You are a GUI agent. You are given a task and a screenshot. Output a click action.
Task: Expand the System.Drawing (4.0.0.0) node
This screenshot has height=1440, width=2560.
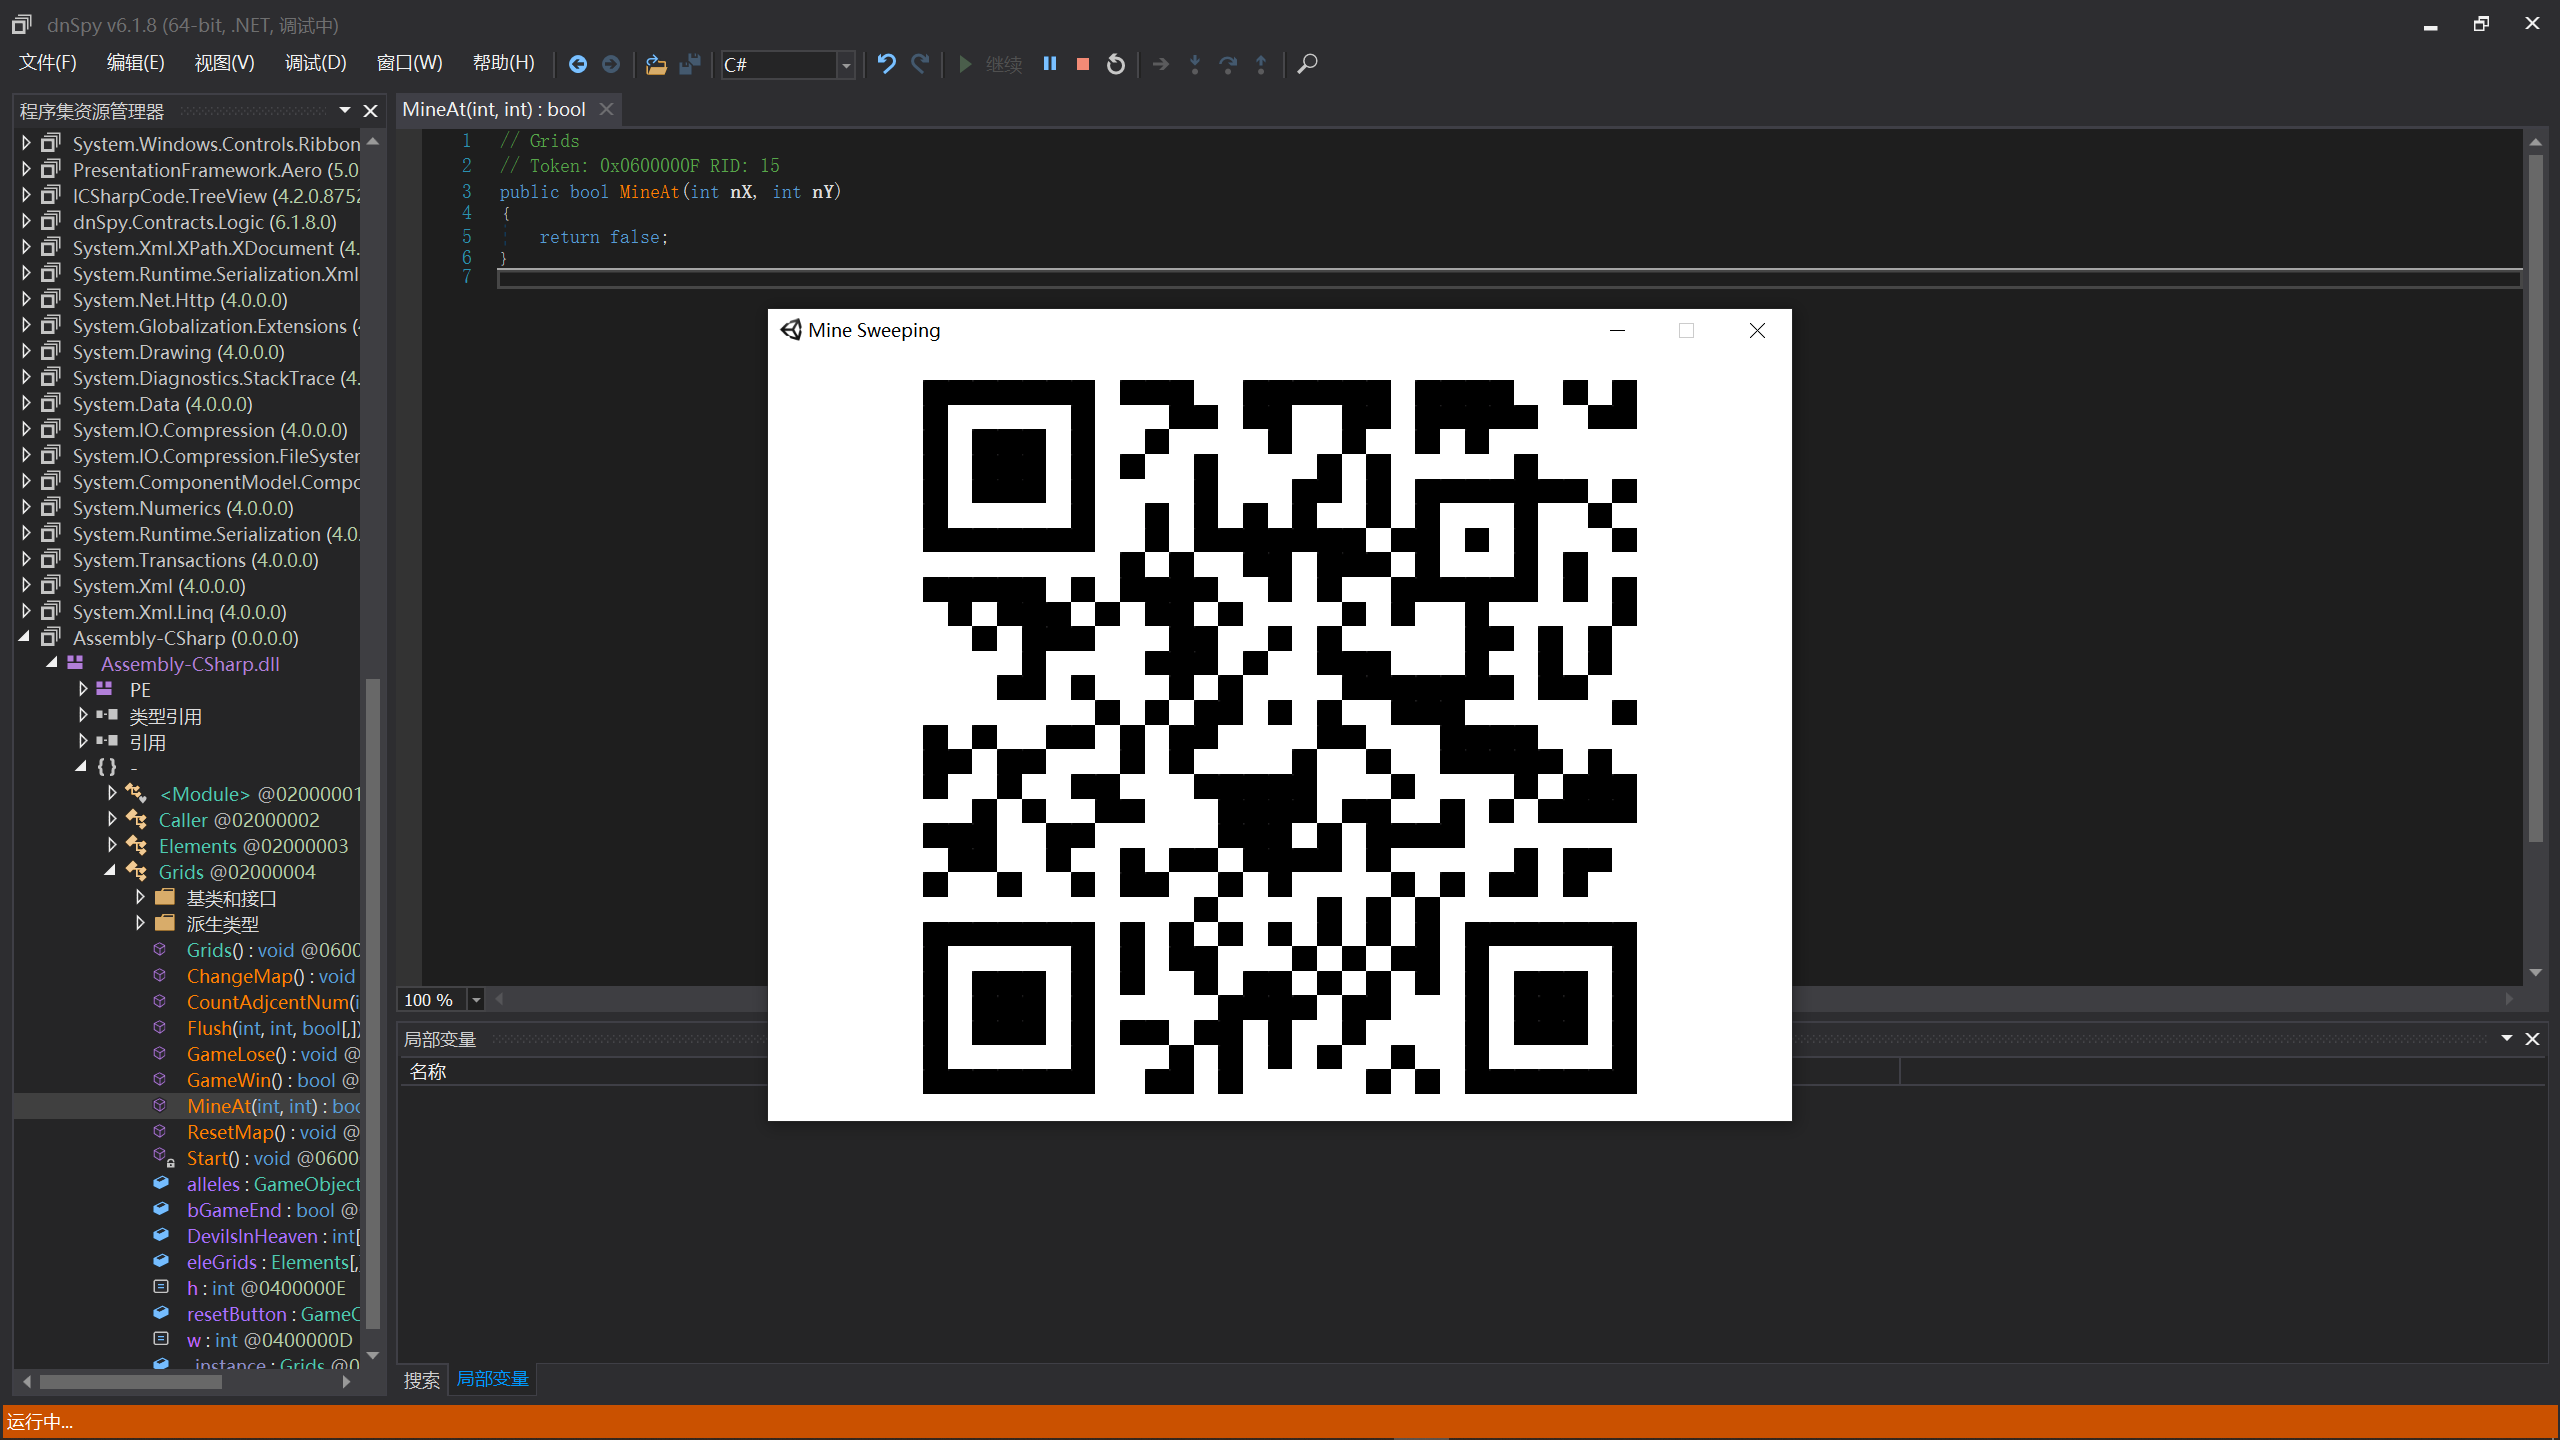26,351
